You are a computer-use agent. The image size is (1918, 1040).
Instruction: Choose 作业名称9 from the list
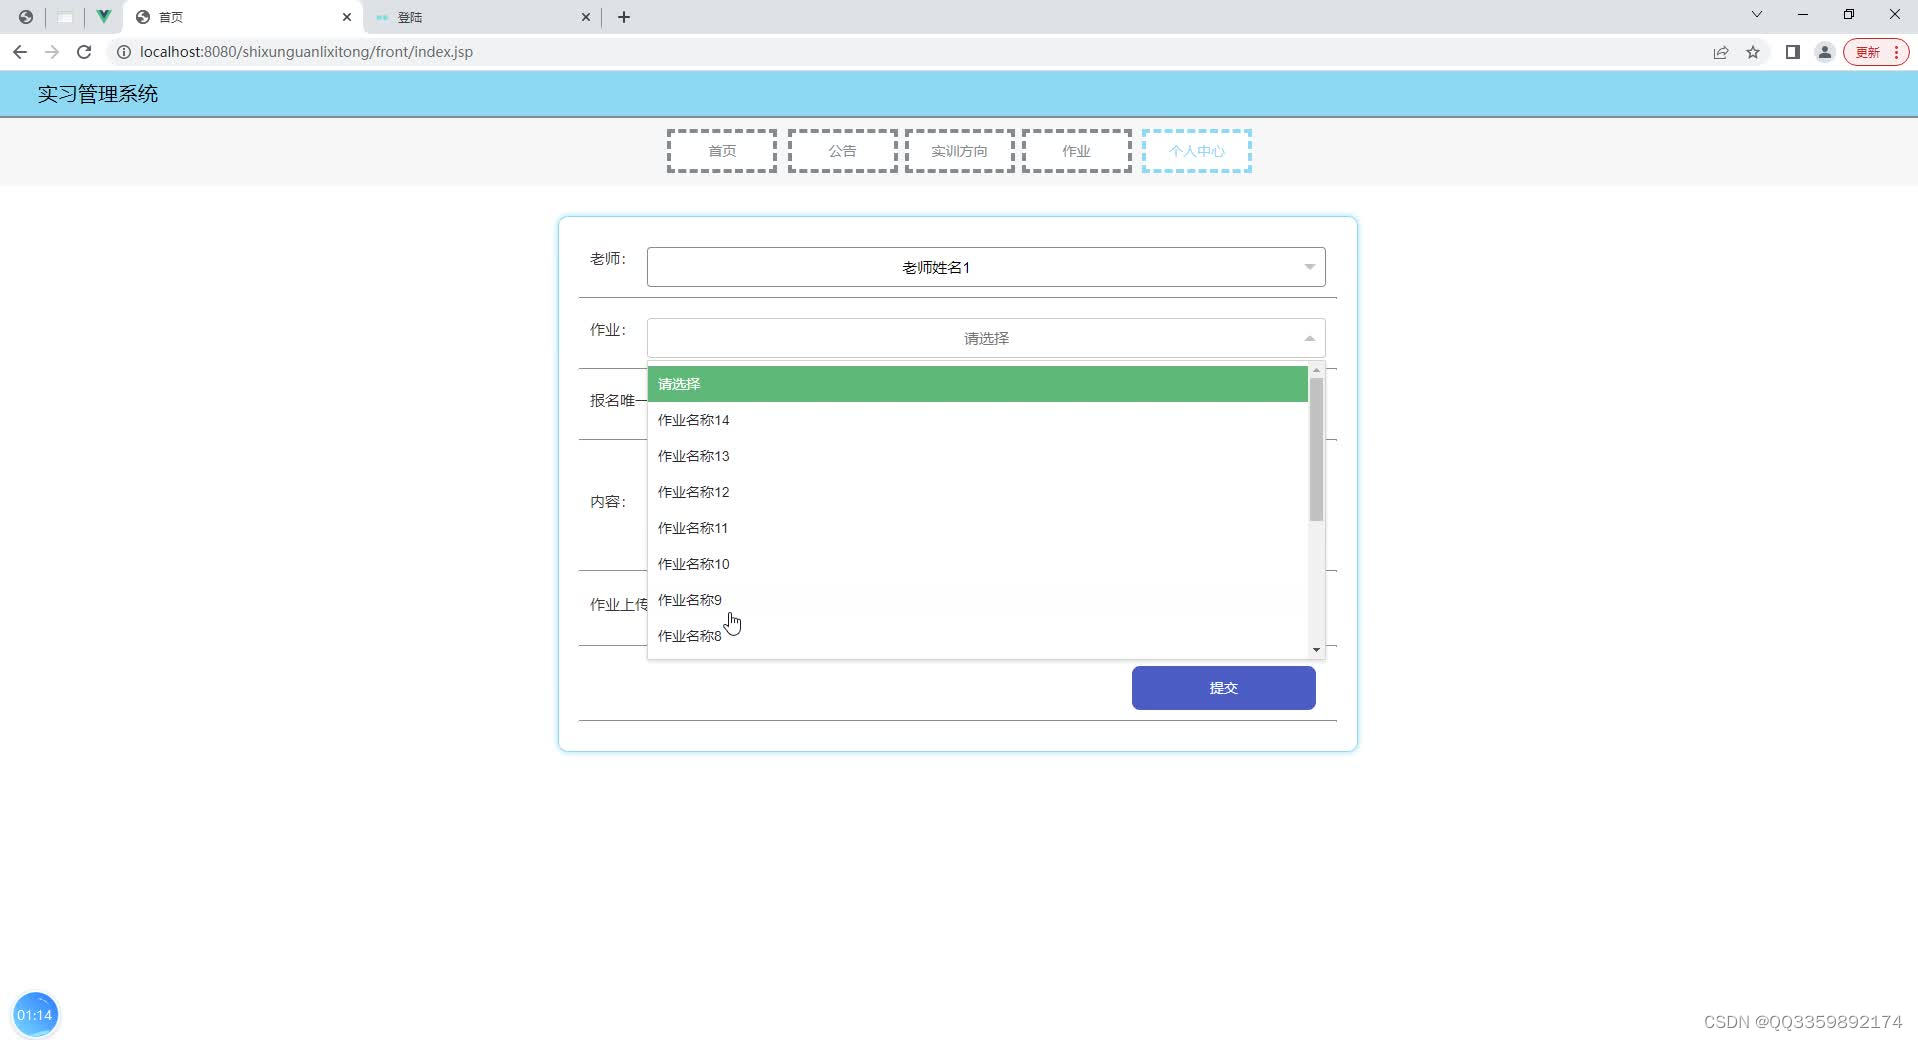tap(978, 600)
